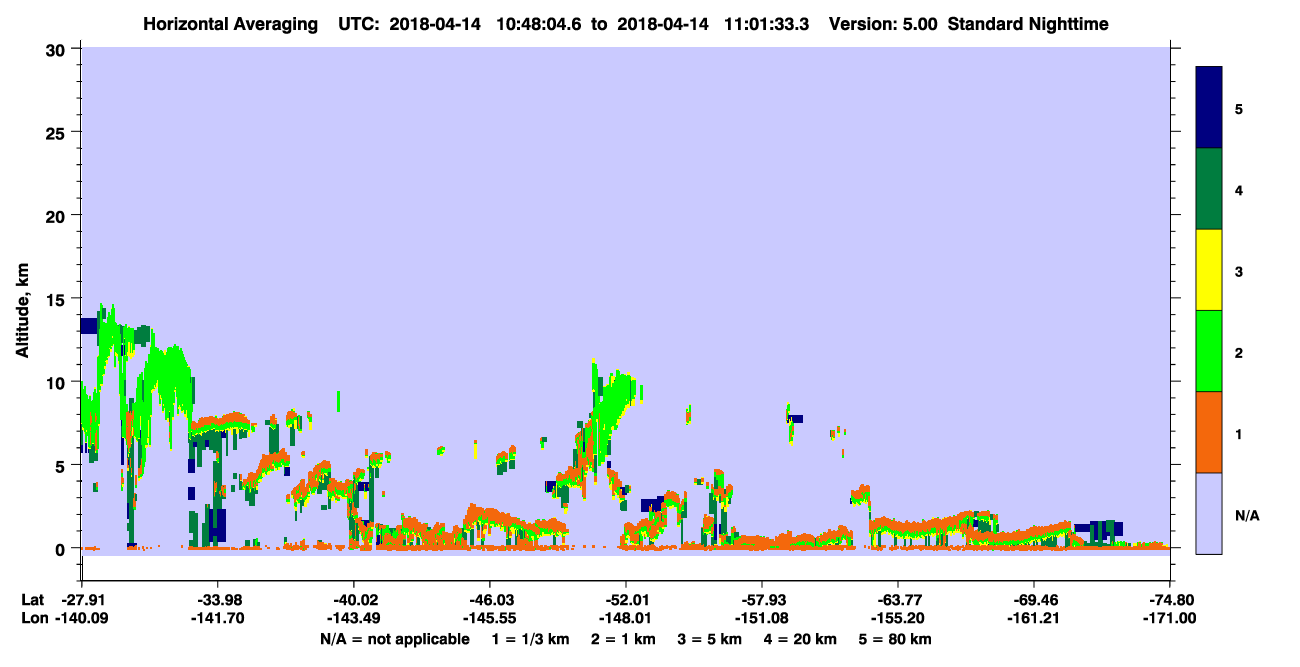Click the '3 = 5 km' legend note

click(710, 639)
